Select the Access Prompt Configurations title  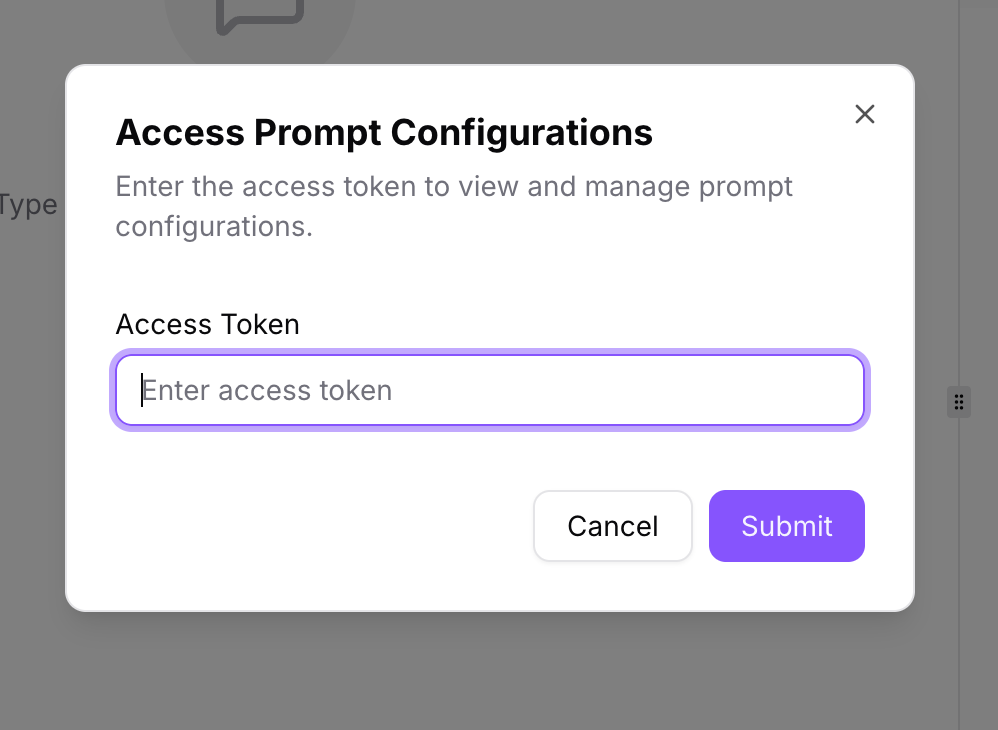[x=384, y=131]
